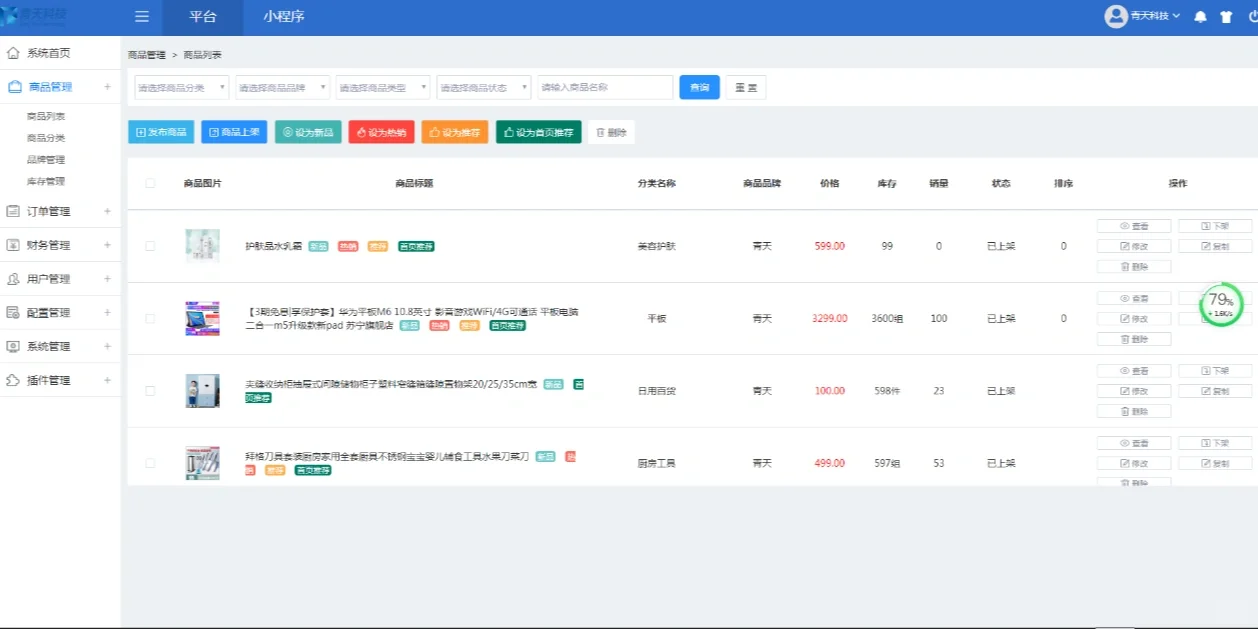This screenshot has height=629, width=1258.
Task: Click 修改 for 拜格刀具套装 row
Action: (1134, 463)
